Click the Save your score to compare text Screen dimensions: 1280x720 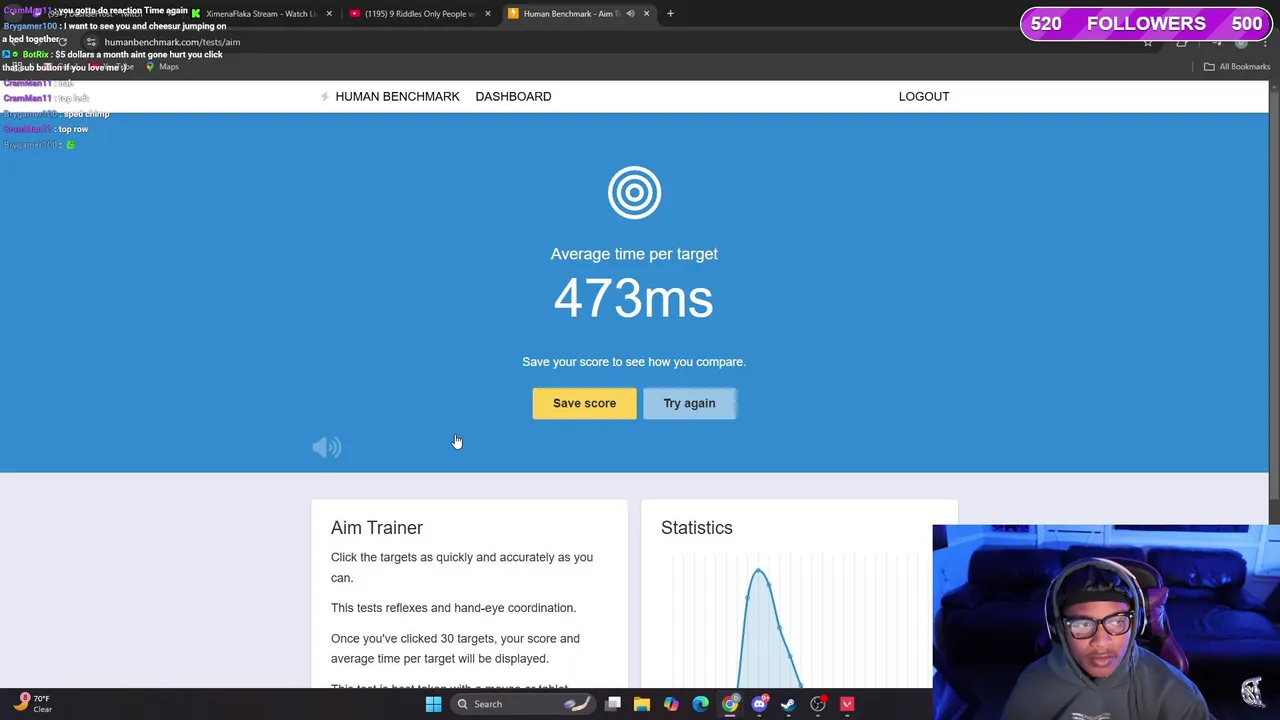634,362
